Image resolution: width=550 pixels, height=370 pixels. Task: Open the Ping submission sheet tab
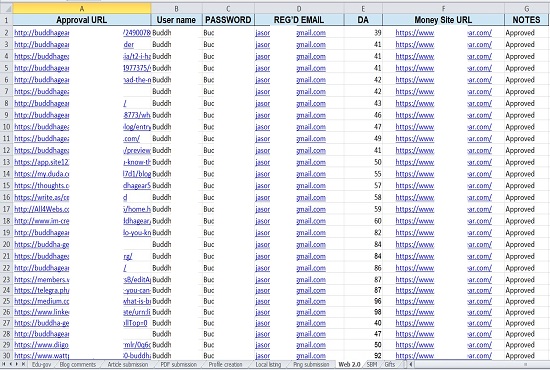click(x=311, y=364)
